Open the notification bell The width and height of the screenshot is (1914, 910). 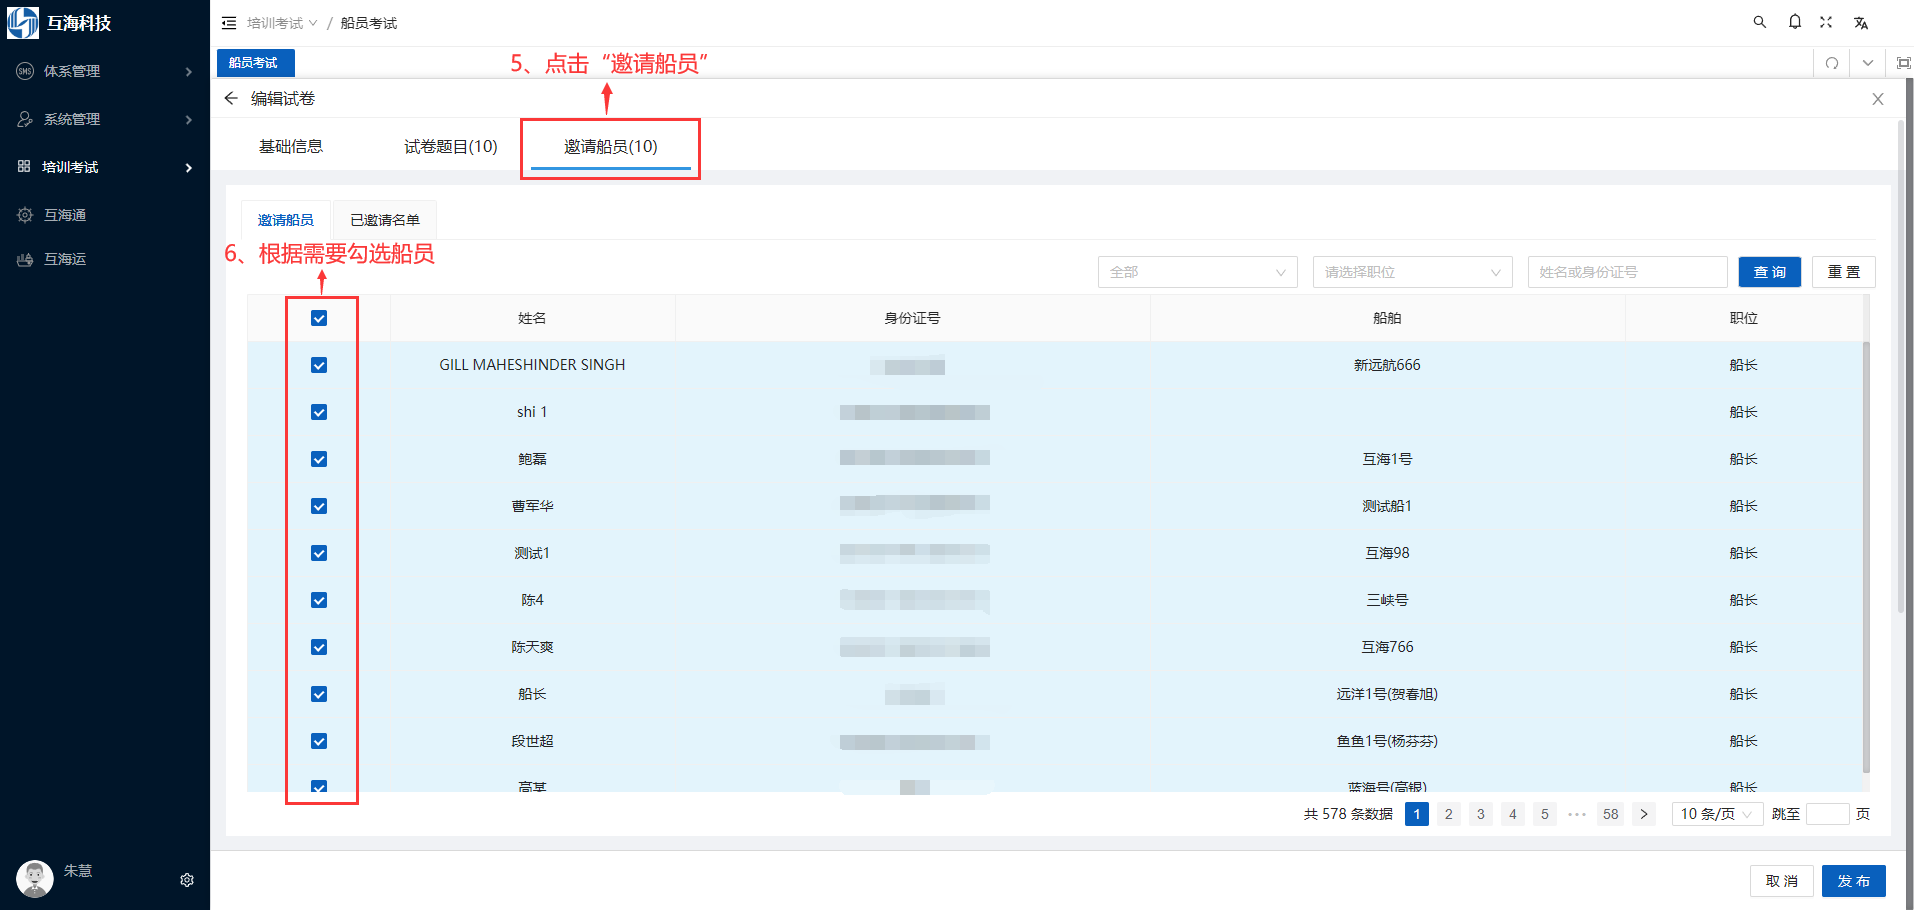(1795, 22)
